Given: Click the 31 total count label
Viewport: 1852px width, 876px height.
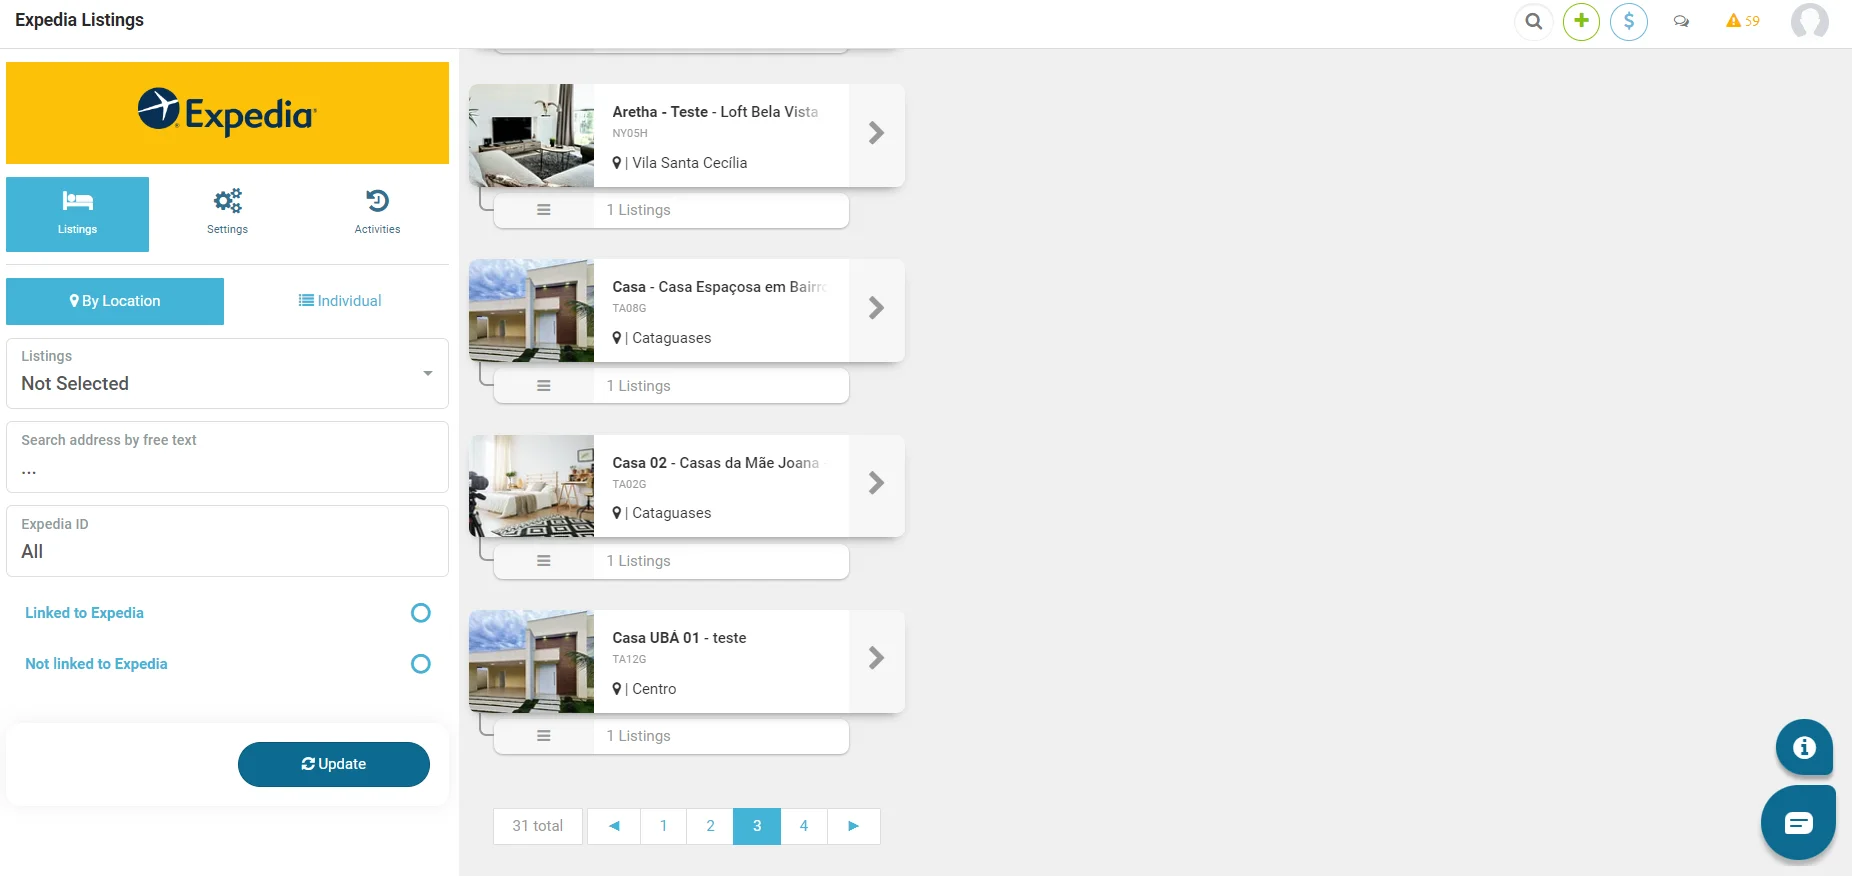Looking at the screenshot, I should [538, 826].
